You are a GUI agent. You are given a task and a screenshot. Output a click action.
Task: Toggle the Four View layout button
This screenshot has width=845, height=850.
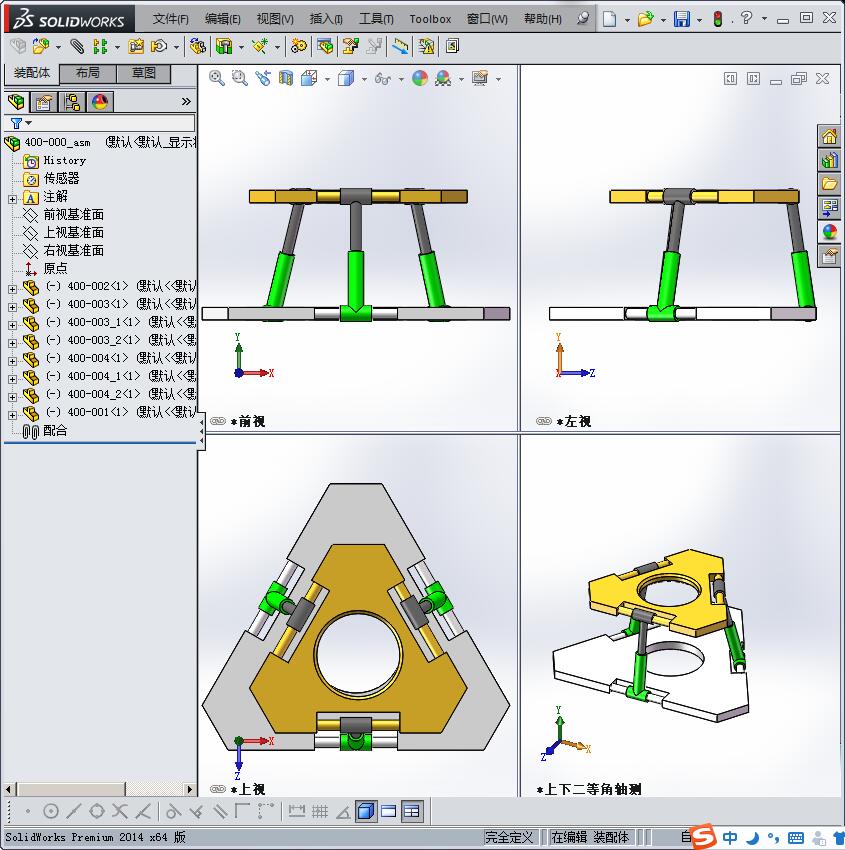412,812
